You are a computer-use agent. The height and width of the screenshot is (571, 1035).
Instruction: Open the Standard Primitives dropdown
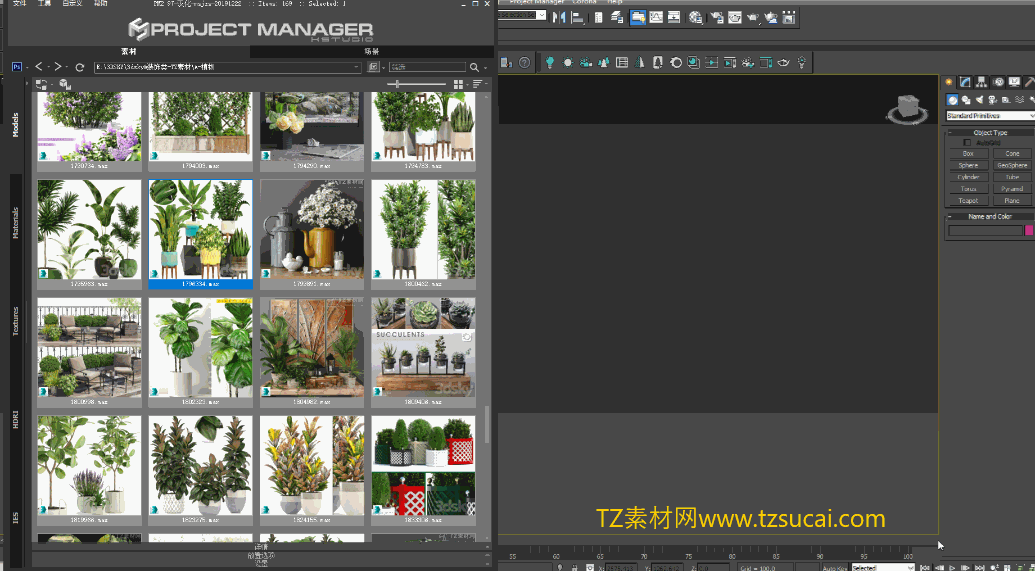990,116
